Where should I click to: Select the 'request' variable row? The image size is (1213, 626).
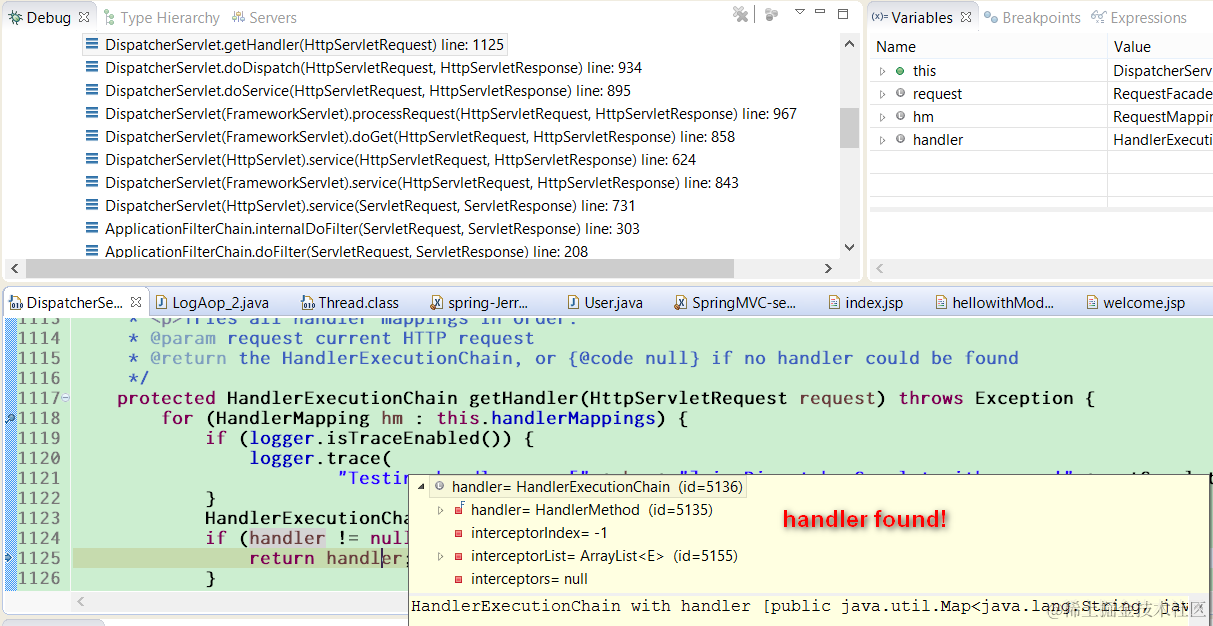pos(1041,94)
